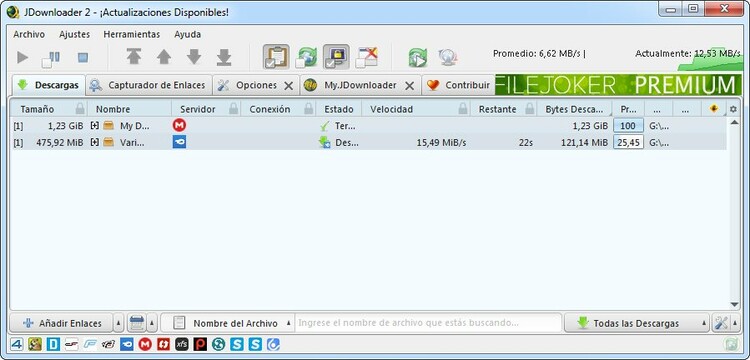Pause downloads using the pause icon

51,58
